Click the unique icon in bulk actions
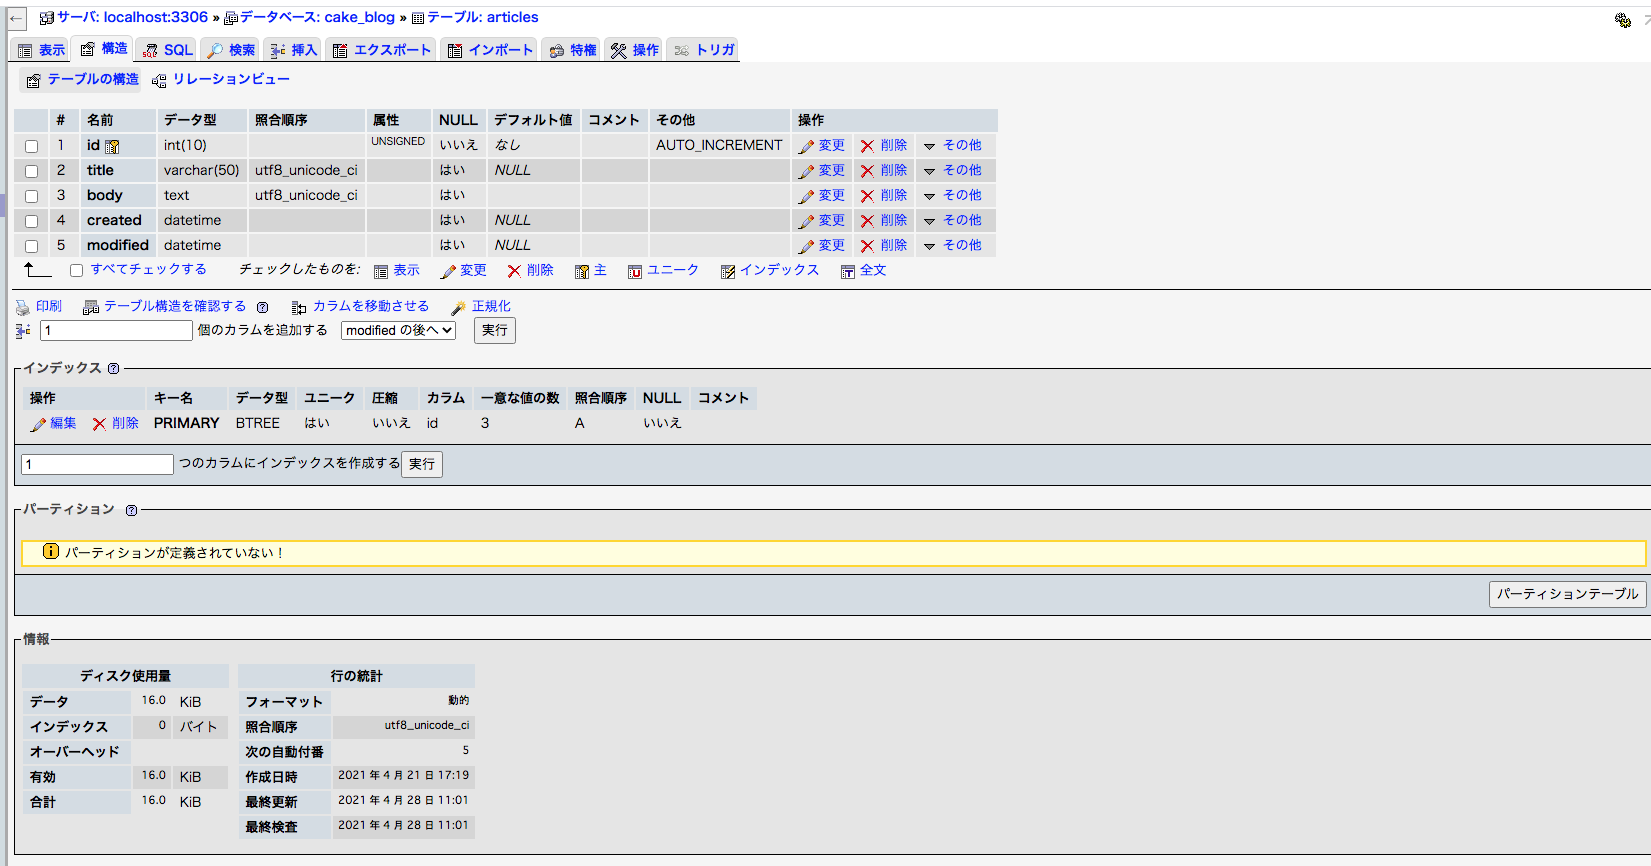Viewport: 1651px width, 866px height. [x=635, y=271]
